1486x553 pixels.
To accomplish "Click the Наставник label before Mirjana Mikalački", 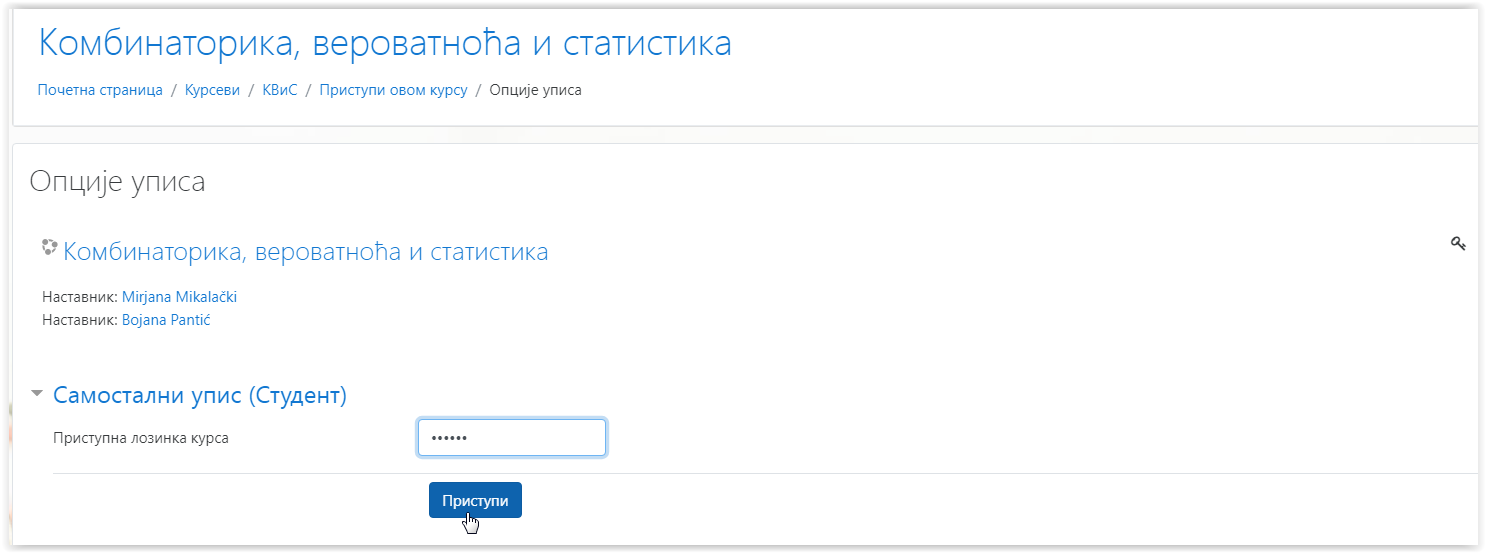I will (80, 296).
